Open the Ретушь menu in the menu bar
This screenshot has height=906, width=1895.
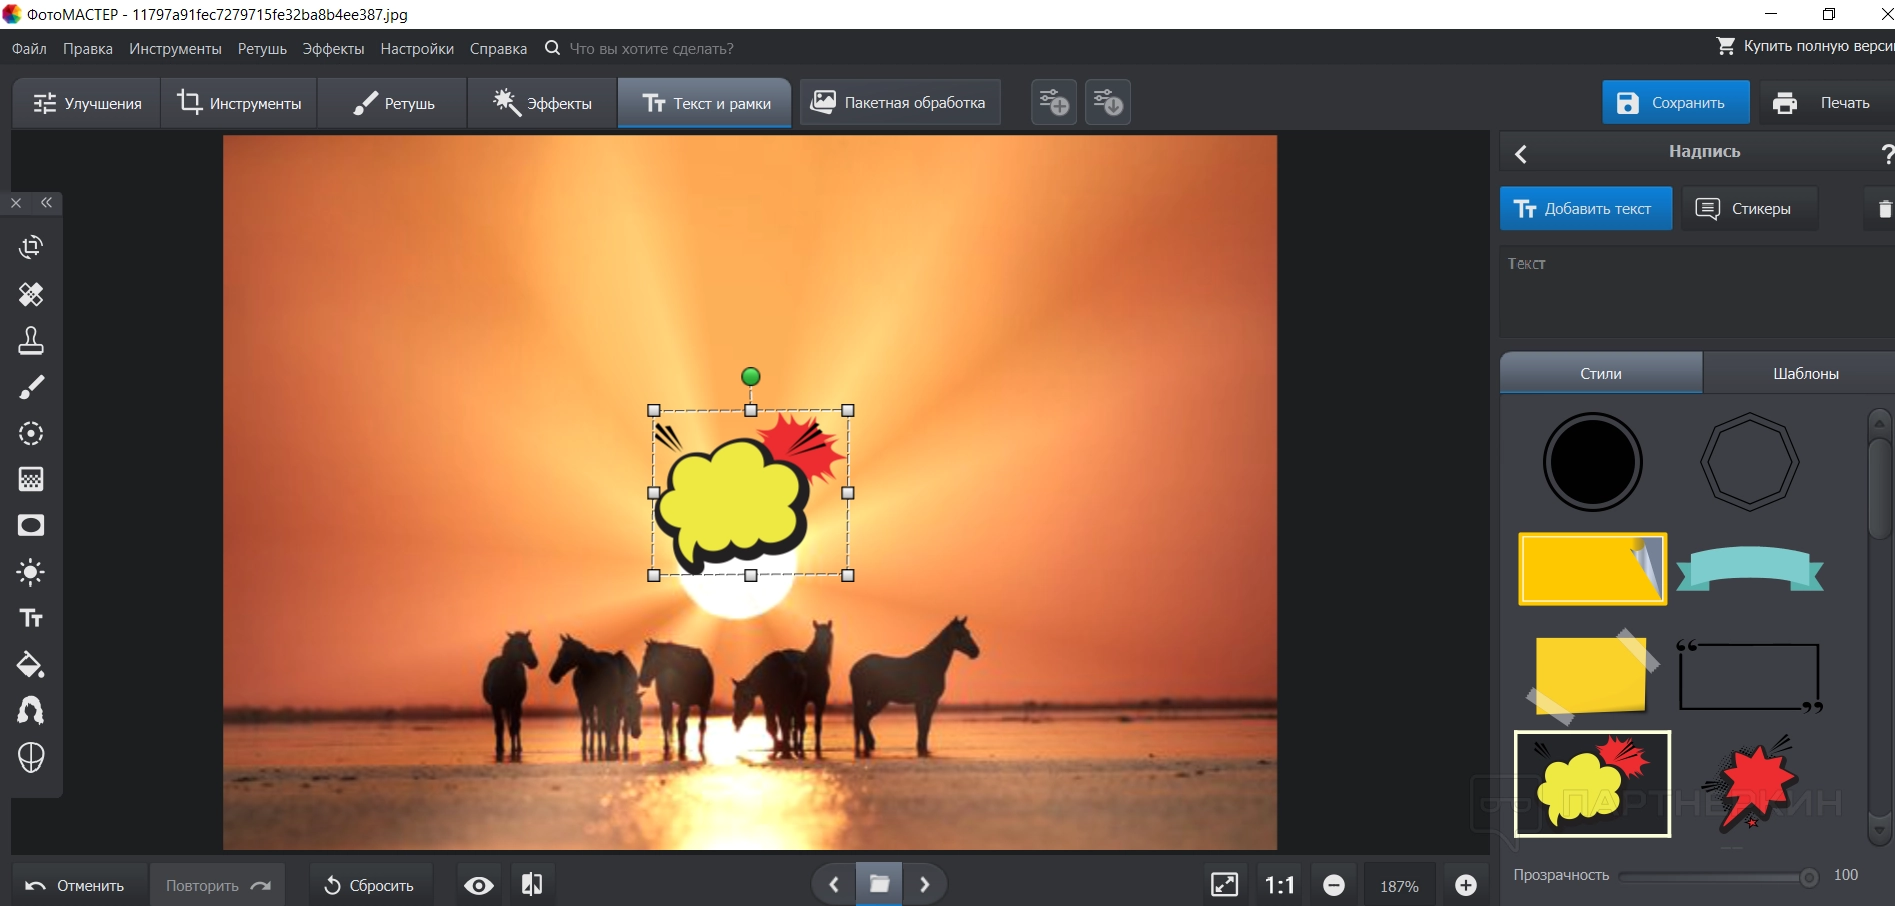pyautogui.click(x=262, y=49)
